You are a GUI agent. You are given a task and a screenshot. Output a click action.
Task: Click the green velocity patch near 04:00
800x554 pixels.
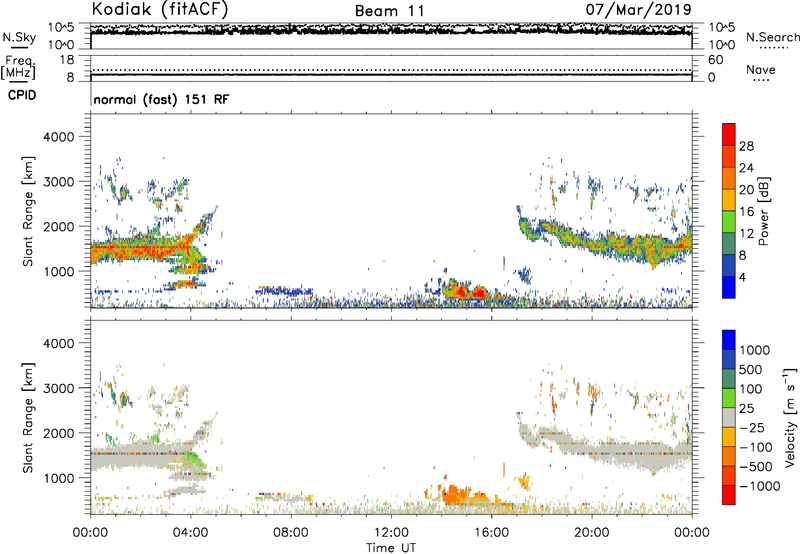195,459
